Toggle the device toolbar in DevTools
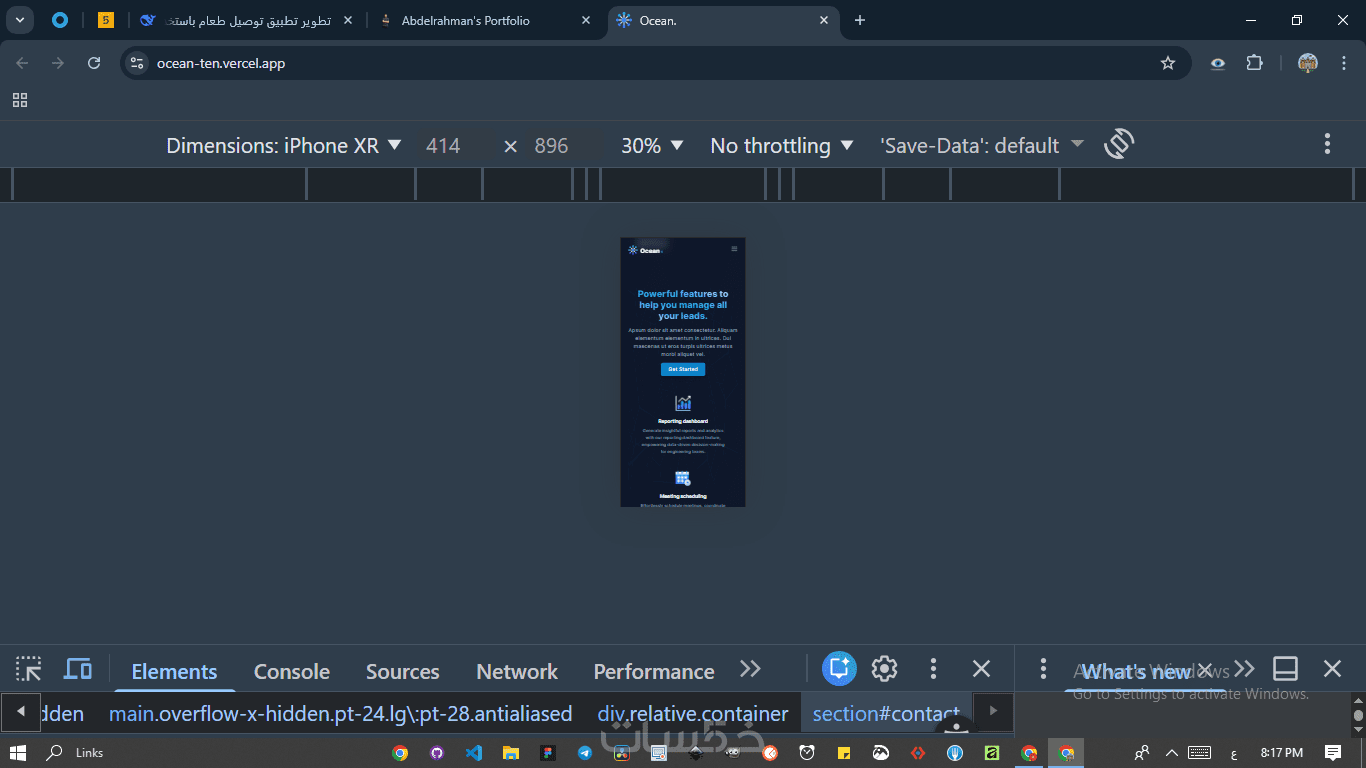 click(78, 669)
